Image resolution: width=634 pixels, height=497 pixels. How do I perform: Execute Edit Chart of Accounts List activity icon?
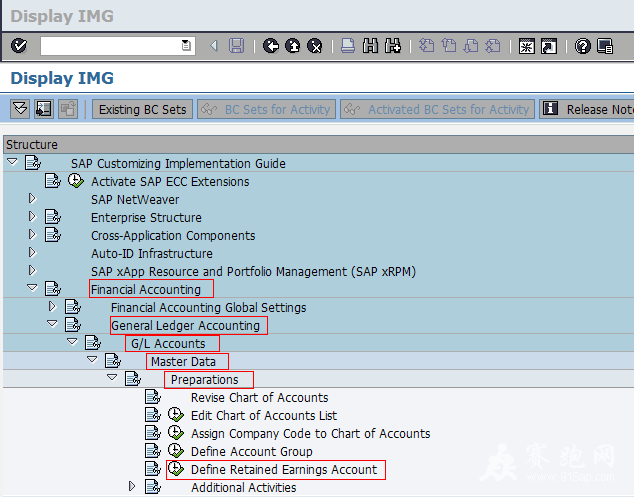176,415
